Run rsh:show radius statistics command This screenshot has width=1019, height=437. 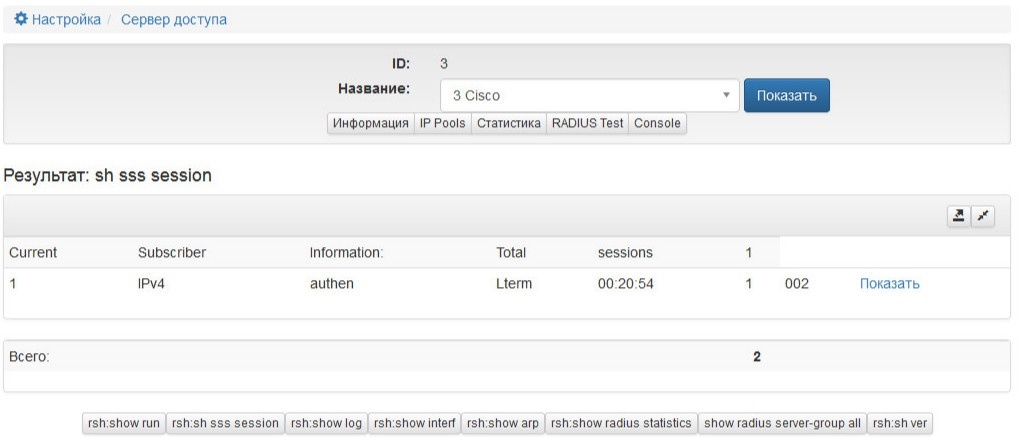(x=621, y=423)
